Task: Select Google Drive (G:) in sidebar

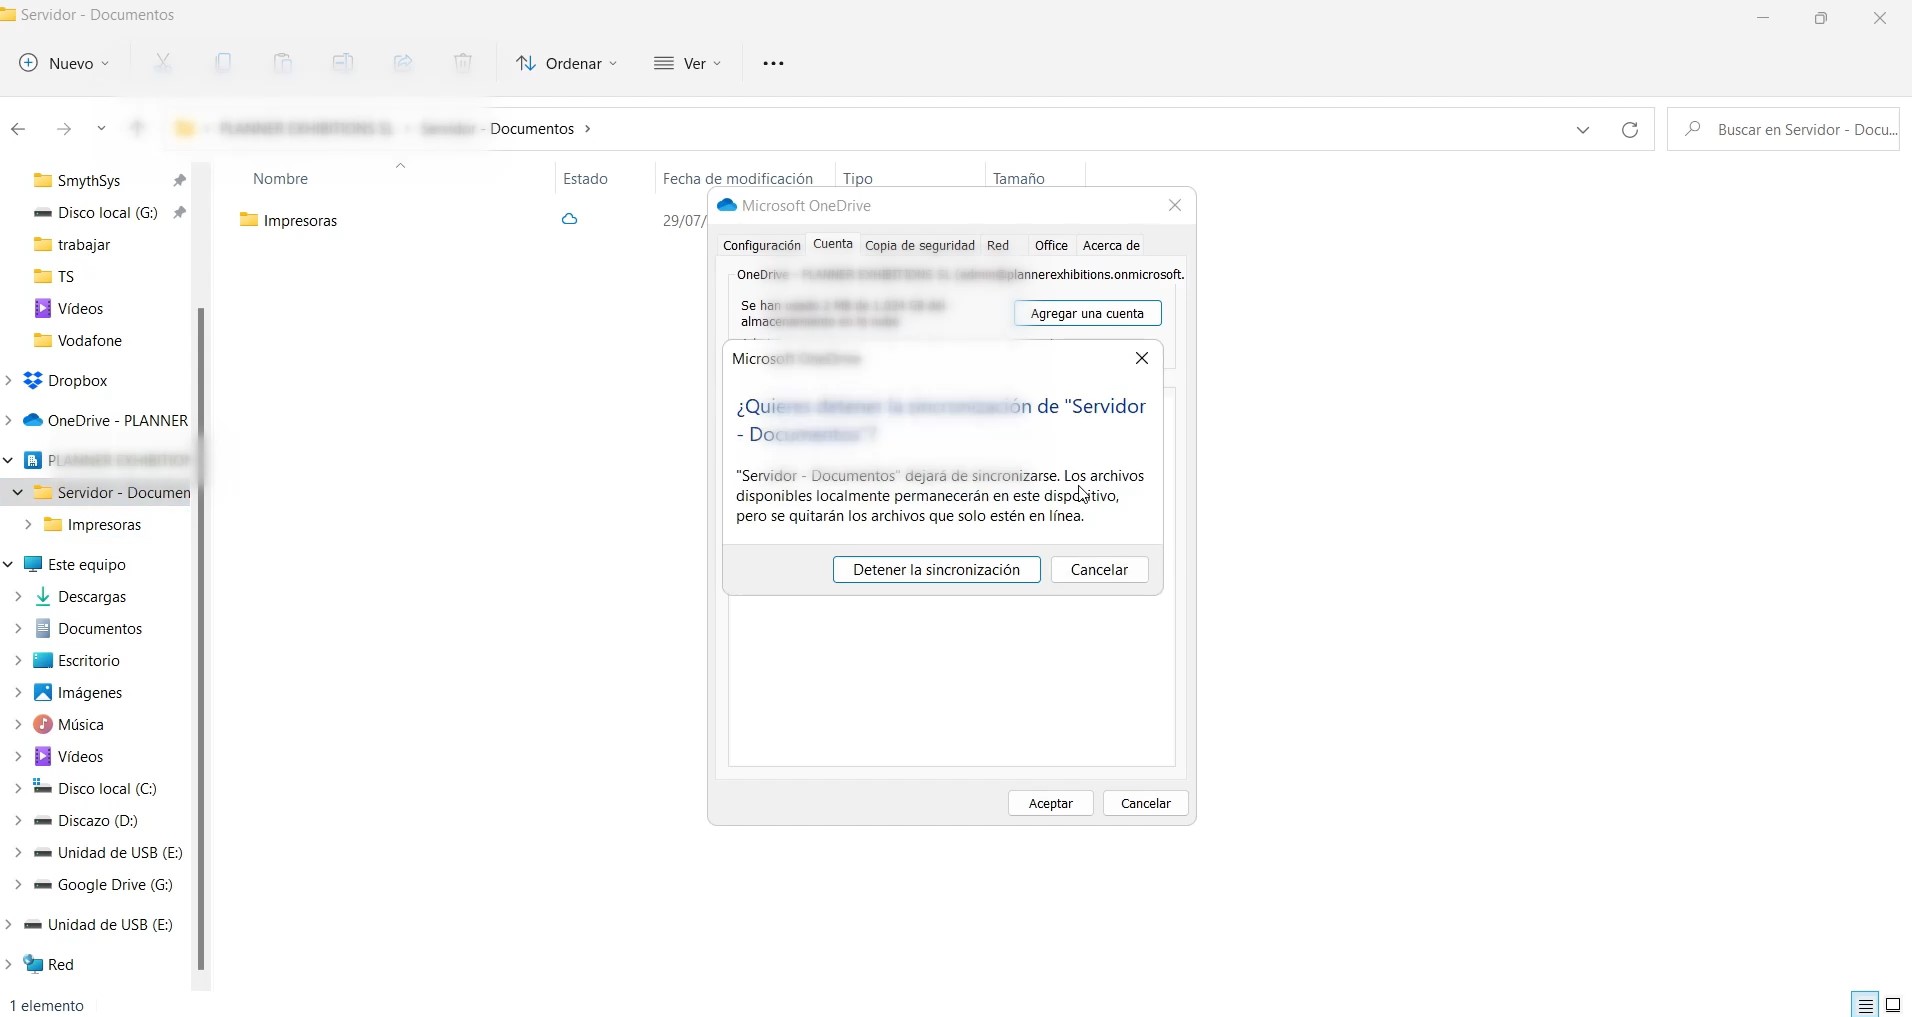Action: click(104, 884)
